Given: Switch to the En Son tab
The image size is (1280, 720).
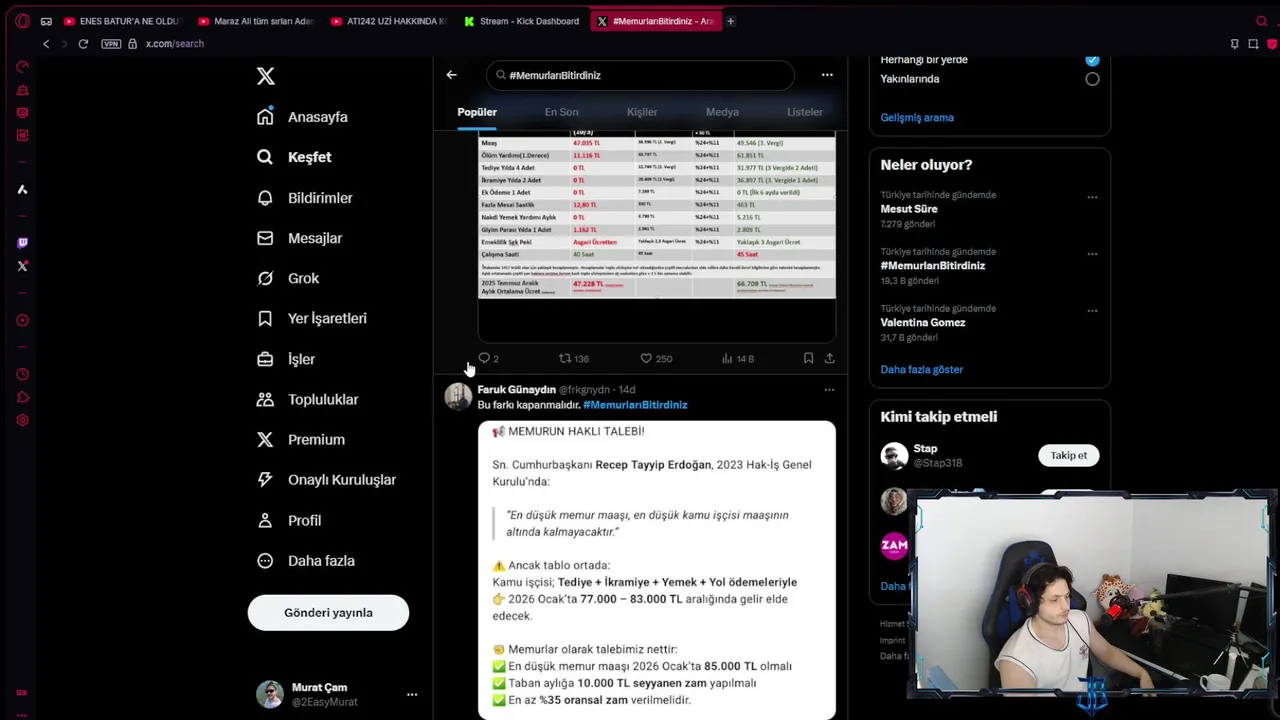Looking at the screenshot, I should (x=561, y=112).
